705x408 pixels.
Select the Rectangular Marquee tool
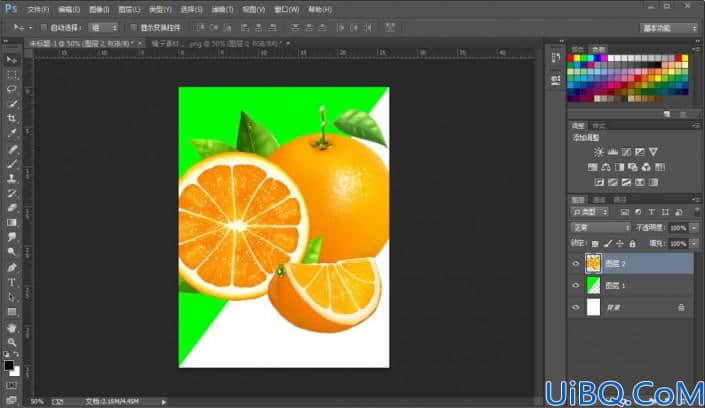12,75
